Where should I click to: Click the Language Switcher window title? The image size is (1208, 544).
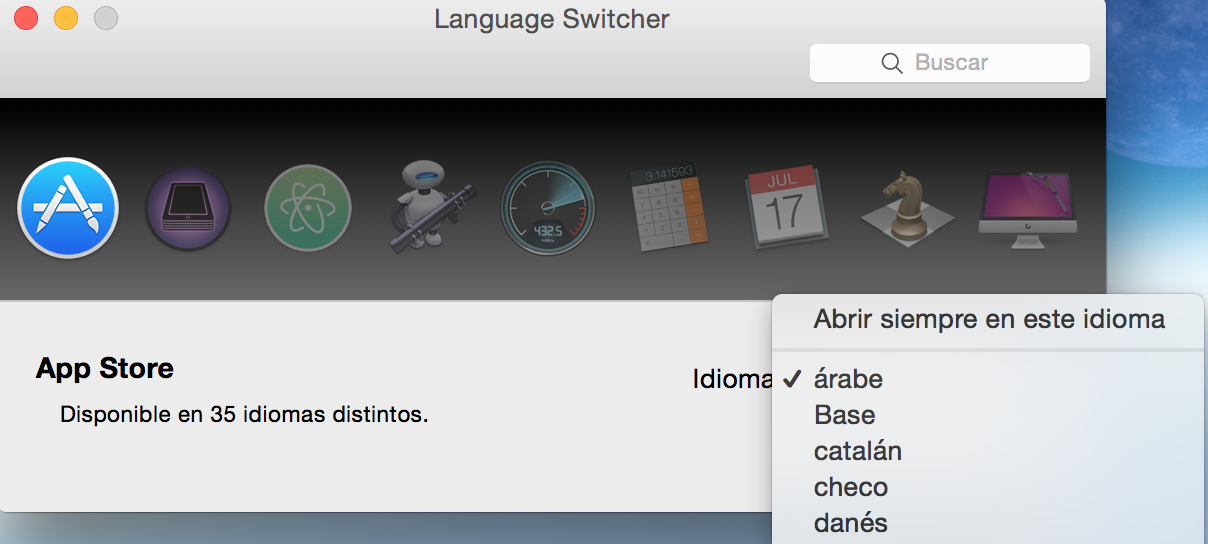pyautogui.click(x=552, y=19)
